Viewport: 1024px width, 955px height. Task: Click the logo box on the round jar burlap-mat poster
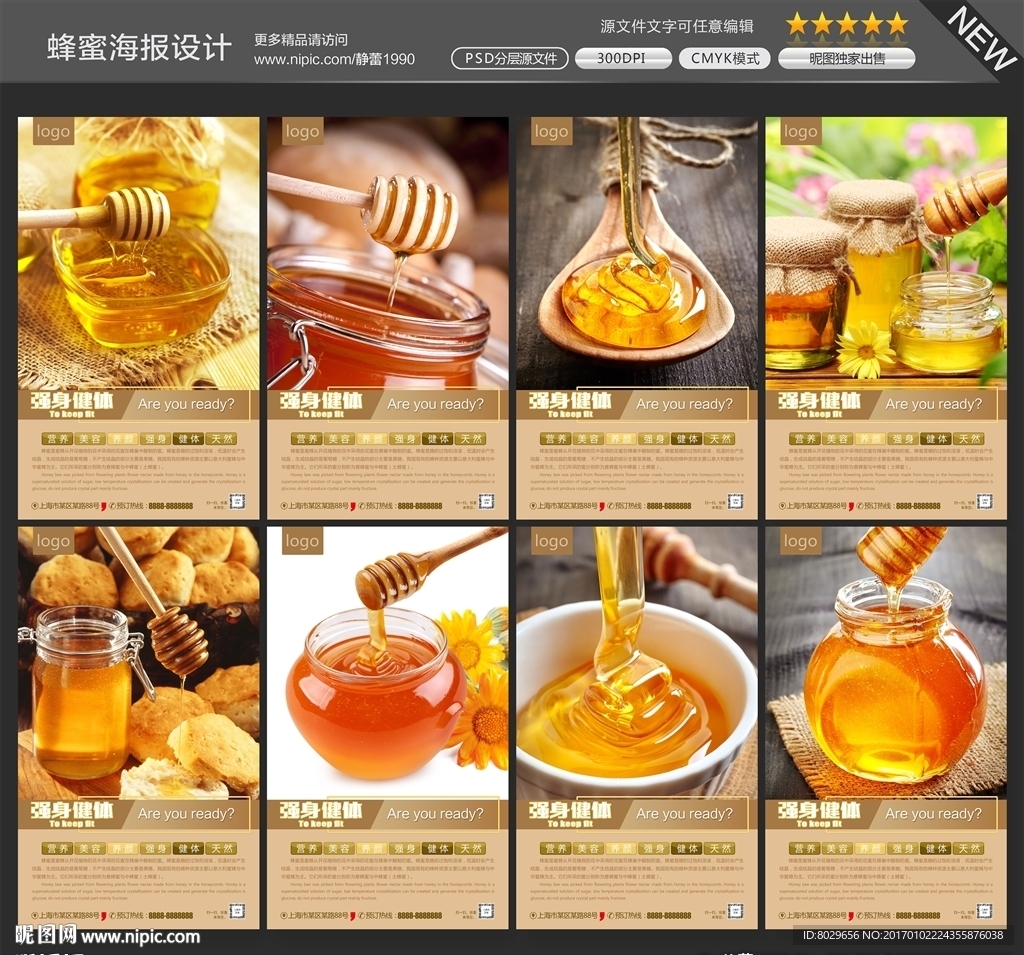tap(801, 541)
